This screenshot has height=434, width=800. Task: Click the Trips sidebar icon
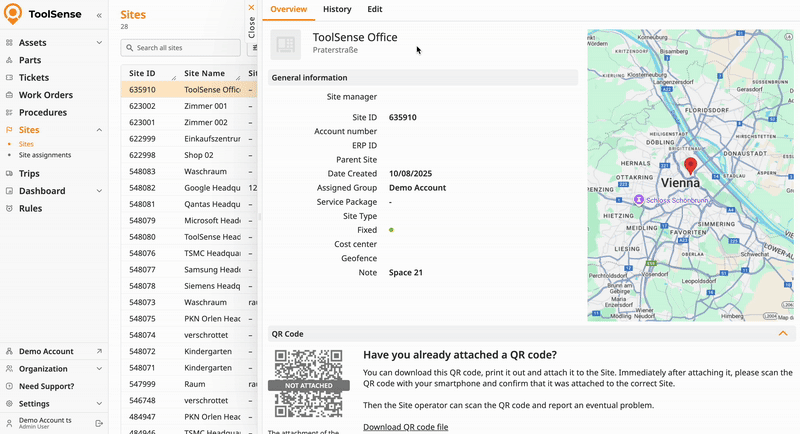coord(9,173)
